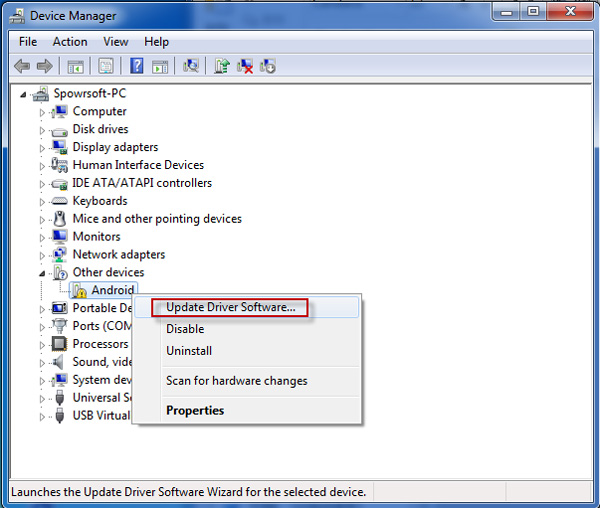Expand the Keyboards node
This screenshot has width=600, height=508.
42,202
